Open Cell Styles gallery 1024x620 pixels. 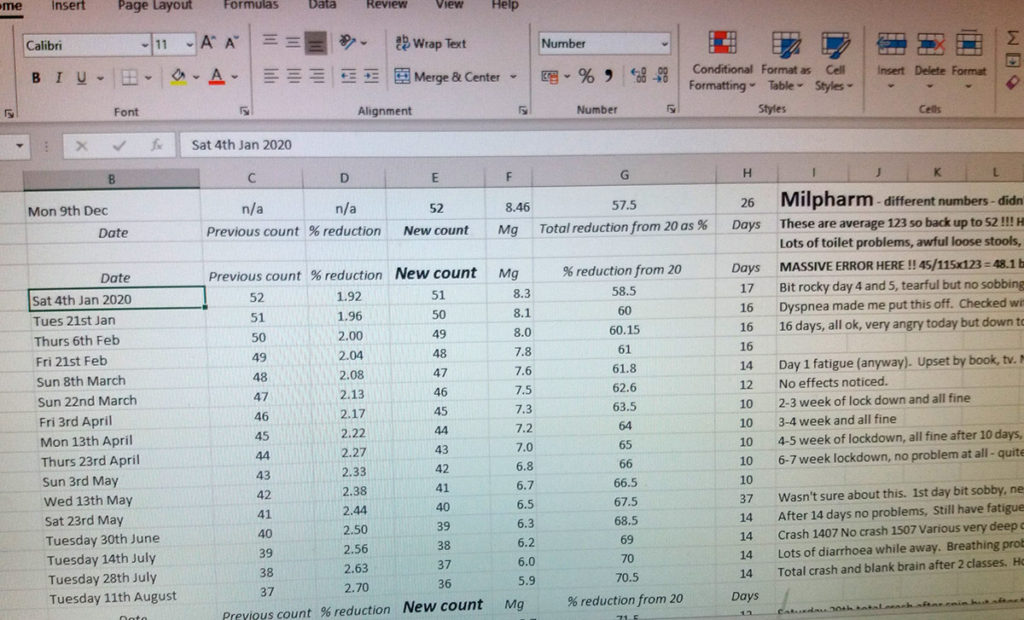(x=835, y=61)
